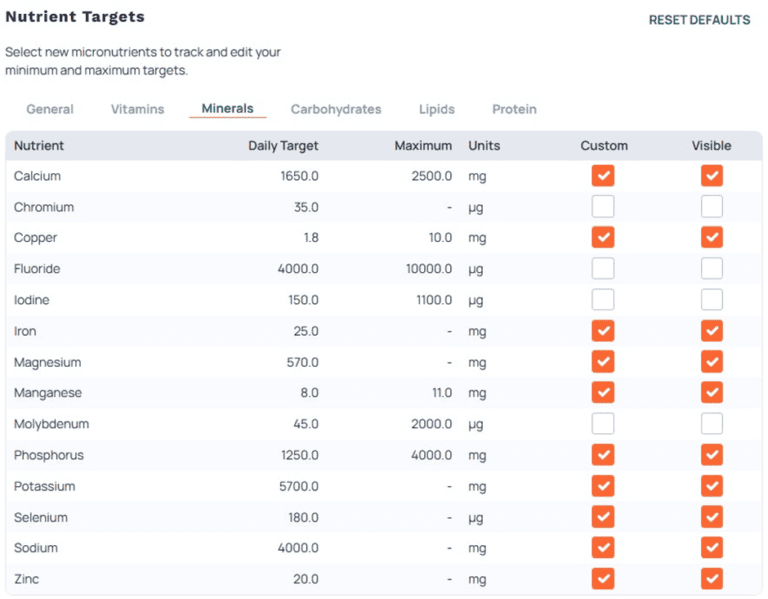Uncheck the Custom checkbox for Calcium
This screenshot has width=768, height=599.
click(603, 176)
